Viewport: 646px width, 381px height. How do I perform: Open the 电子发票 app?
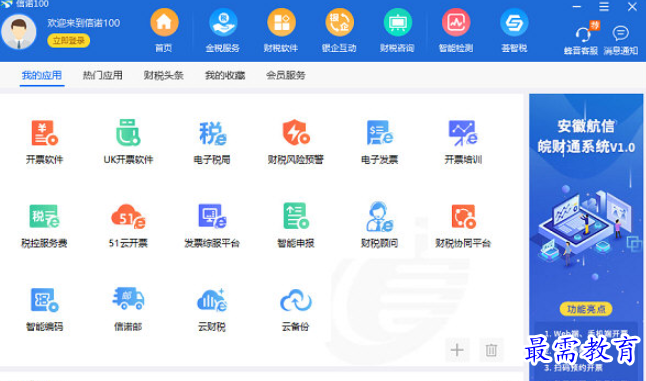point(379,142)
